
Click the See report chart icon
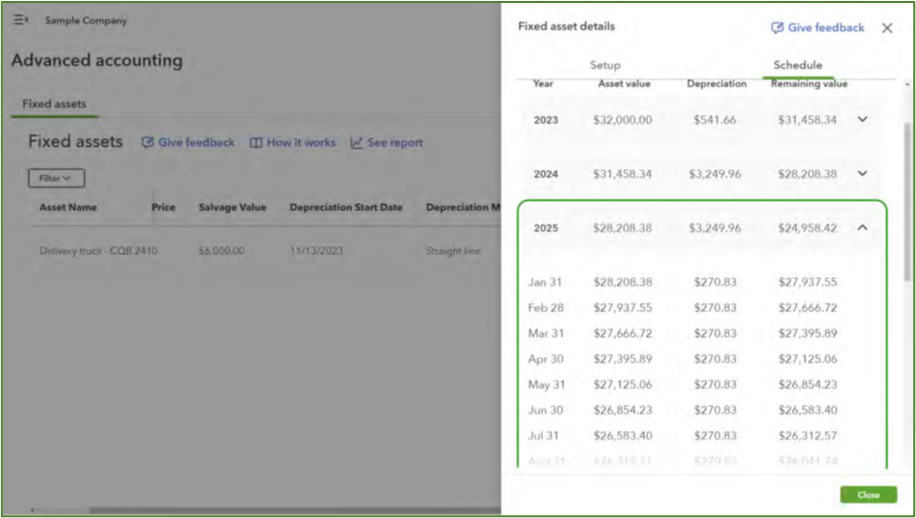point(356,143)
